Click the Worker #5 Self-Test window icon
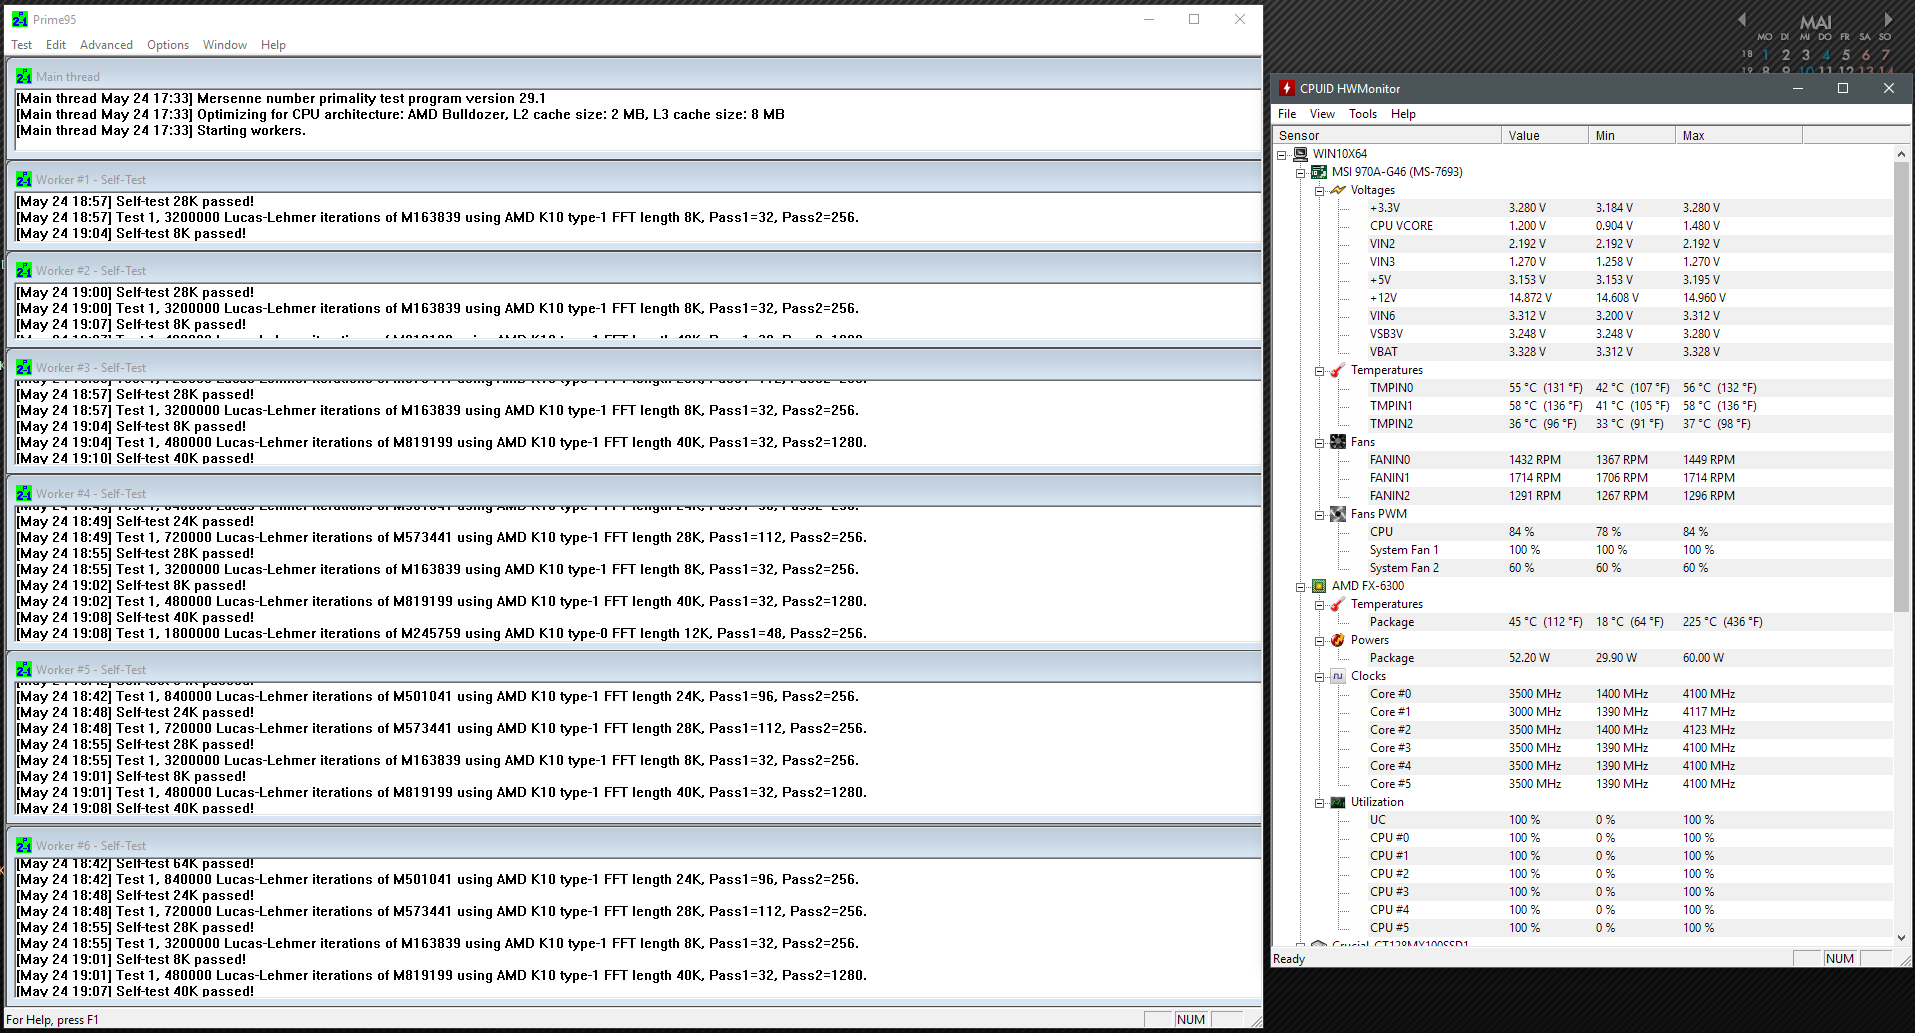 click(x=24, y=669)
